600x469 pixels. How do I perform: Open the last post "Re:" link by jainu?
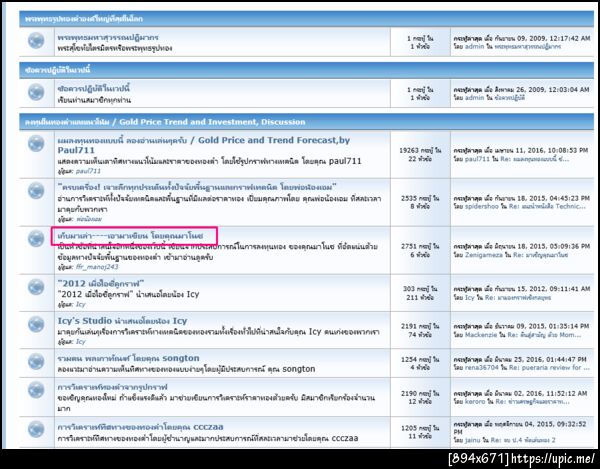[x=523, y=440]
